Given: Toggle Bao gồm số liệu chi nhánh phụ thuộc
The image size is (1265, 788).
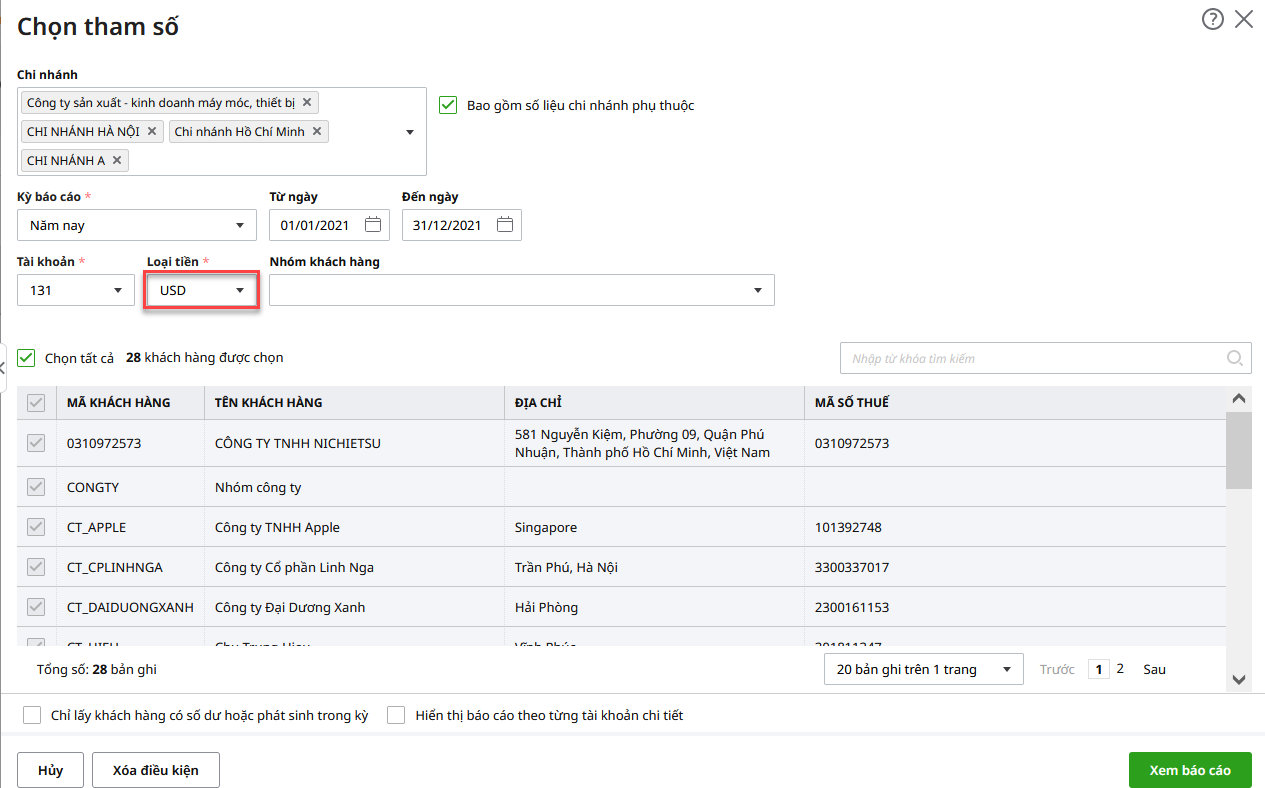Looking at the screenshot, I should 448,105.
